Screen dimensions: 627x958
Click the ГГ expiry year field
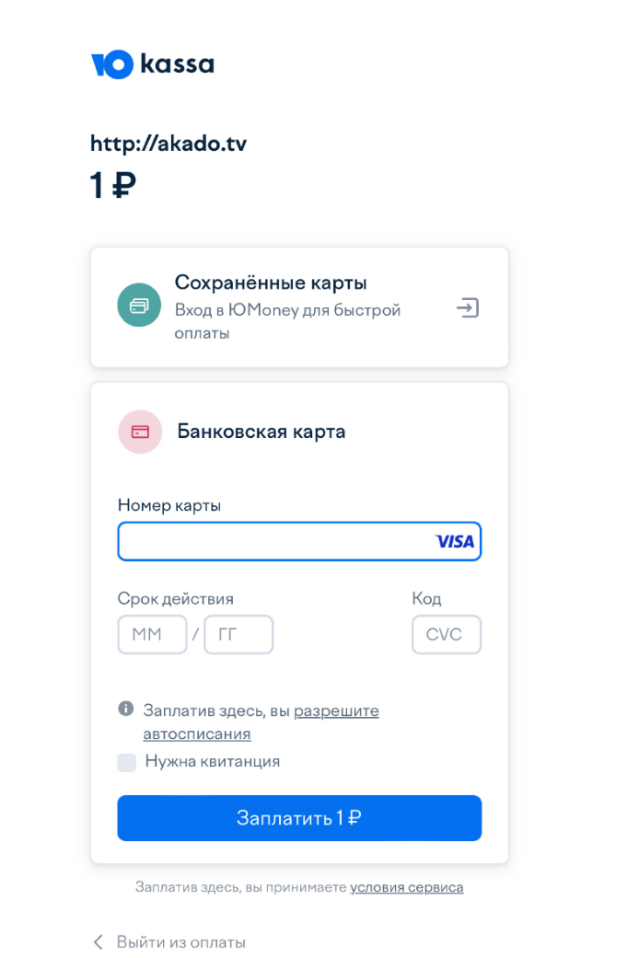coord(238,634)
